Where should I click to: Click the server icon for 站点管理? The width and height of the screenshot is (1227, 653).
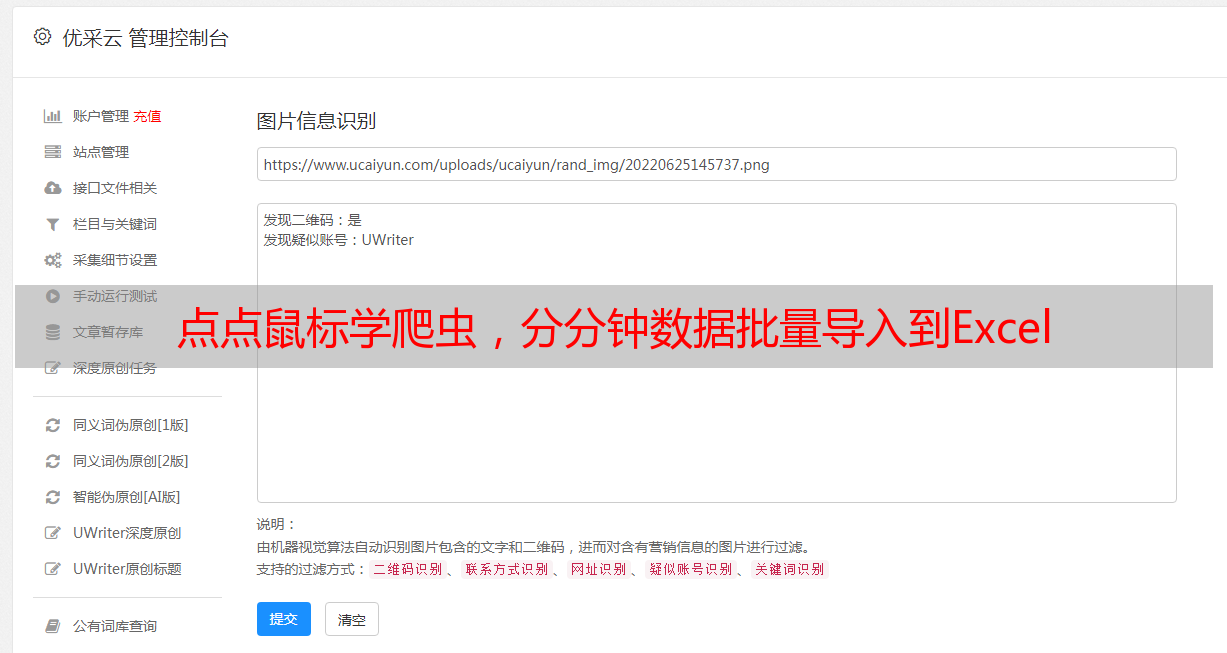click(x=53, y=152)
